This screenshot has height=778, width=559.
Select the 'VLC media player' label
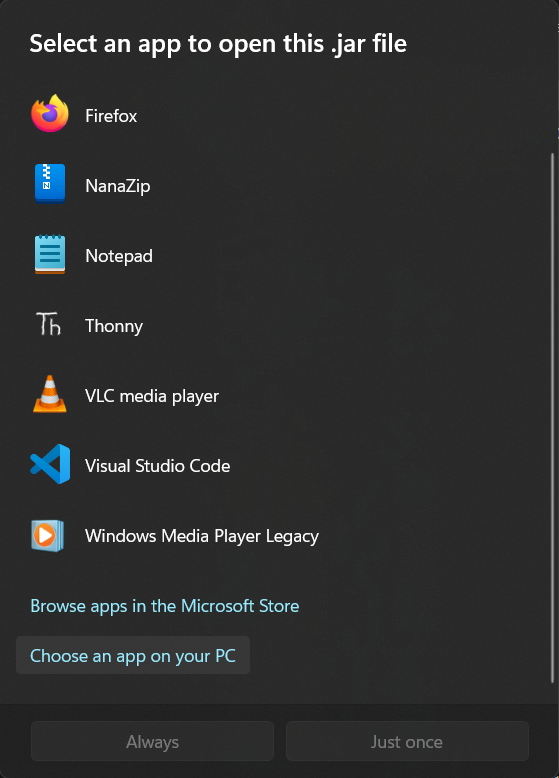[152, 396]
